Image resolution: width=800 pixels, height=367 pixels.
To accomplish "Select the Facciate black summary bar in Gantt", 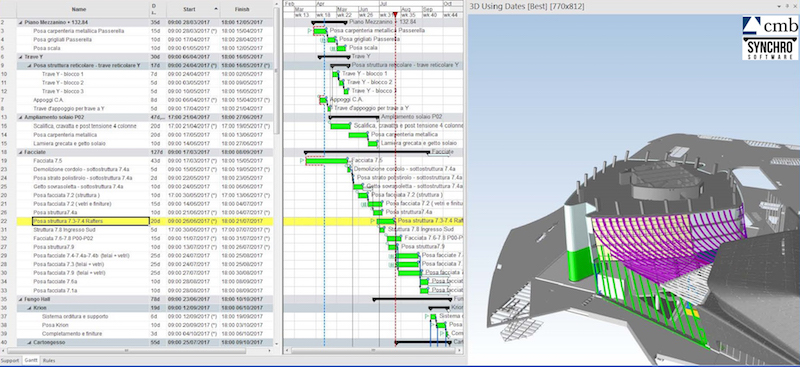I will [367, 152].
